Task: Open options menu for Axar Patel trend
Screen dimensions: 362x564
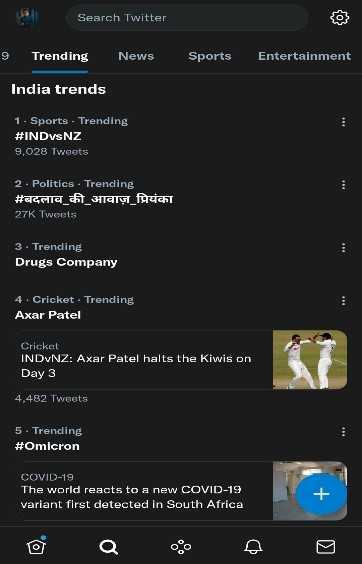Action: tap(343, 301)
